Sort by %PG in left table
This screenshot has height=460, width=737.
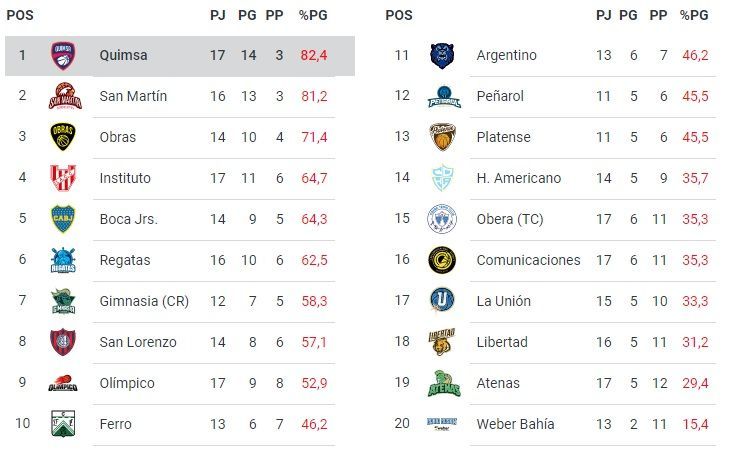[x=313, y=15]
